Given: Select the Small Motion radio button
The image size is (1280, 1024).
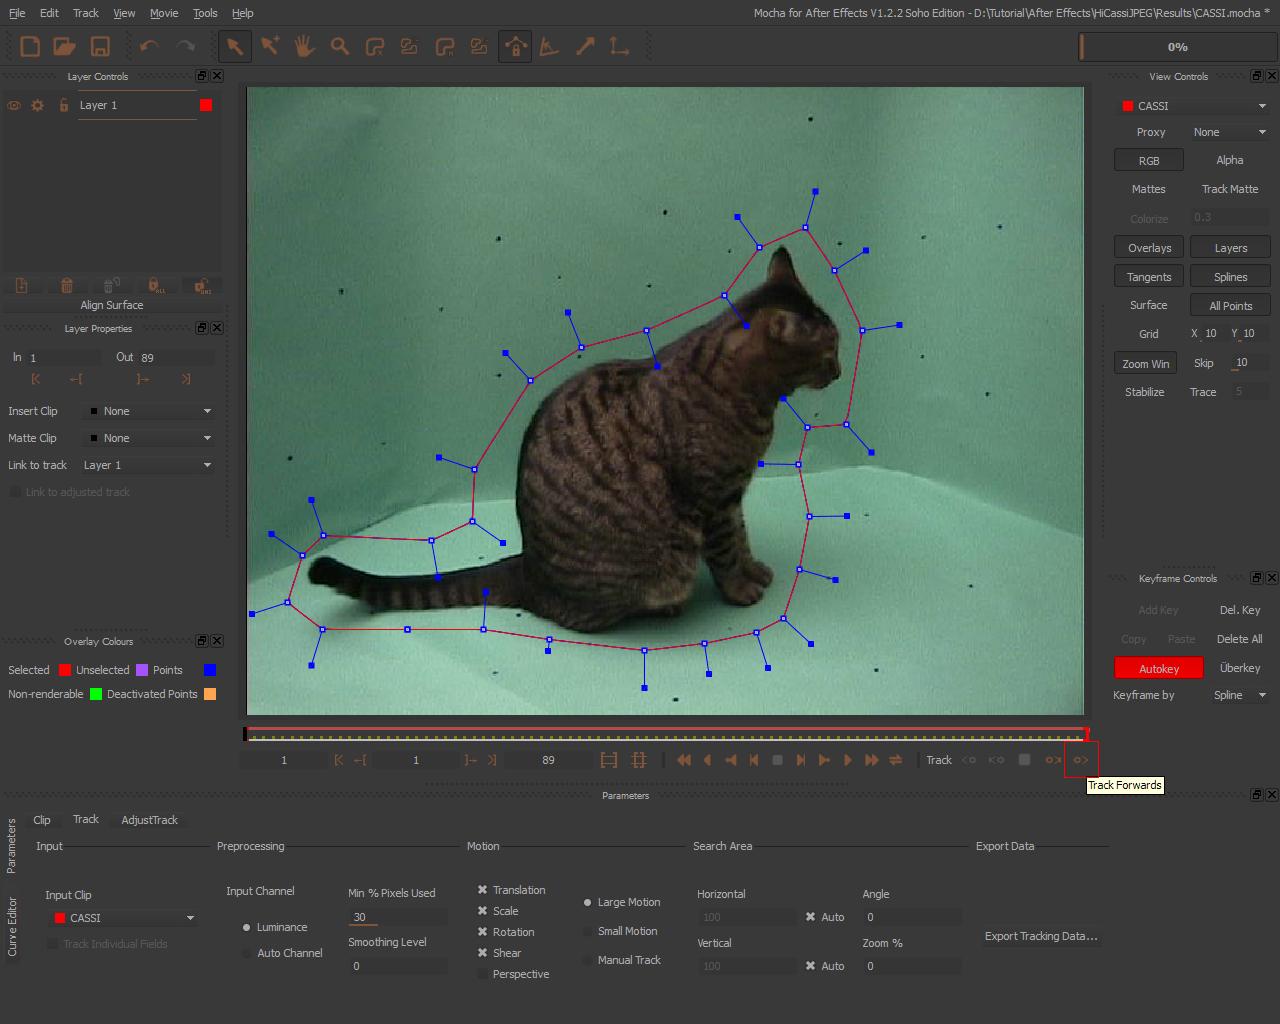Looking at the screenshot, I should tap(588, 931).
